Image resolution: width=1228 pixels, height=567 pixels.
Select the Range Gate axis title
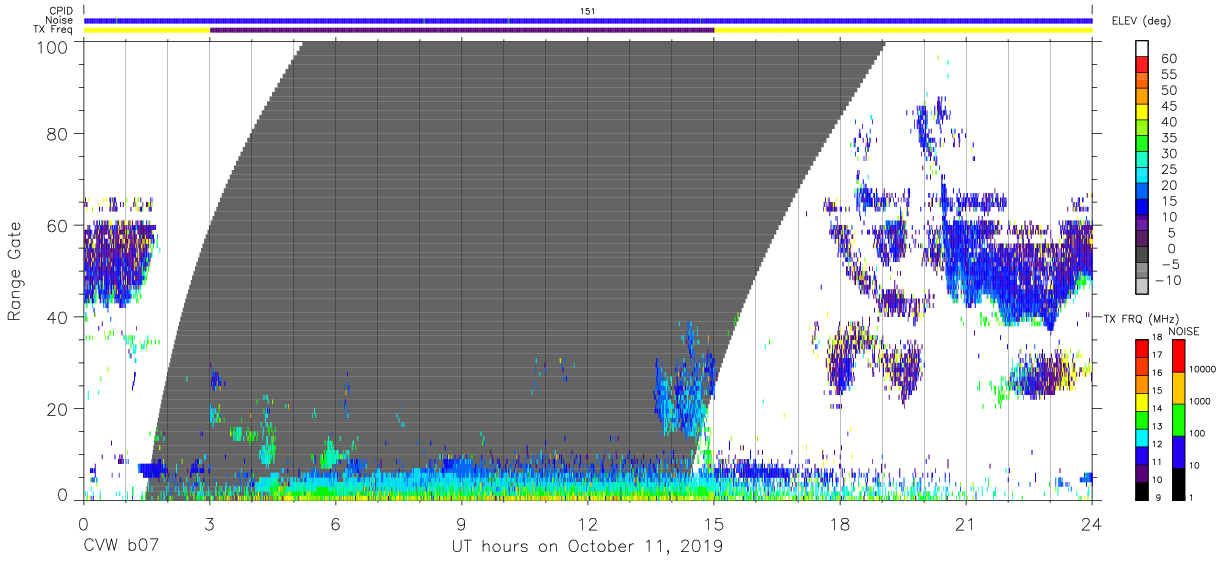[x=15, y=271]
